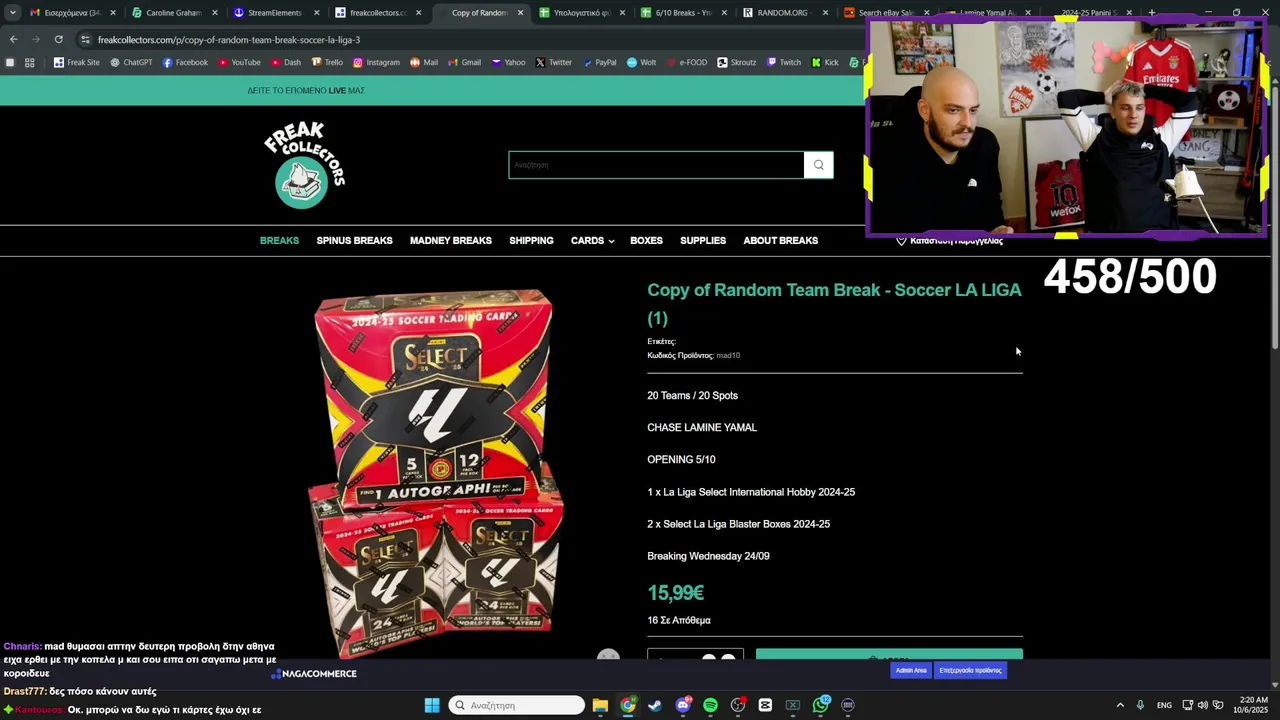Open the ABOUT BREAKS page
1280x720 pixels.
pyautogui.click(x=780, y=241)
